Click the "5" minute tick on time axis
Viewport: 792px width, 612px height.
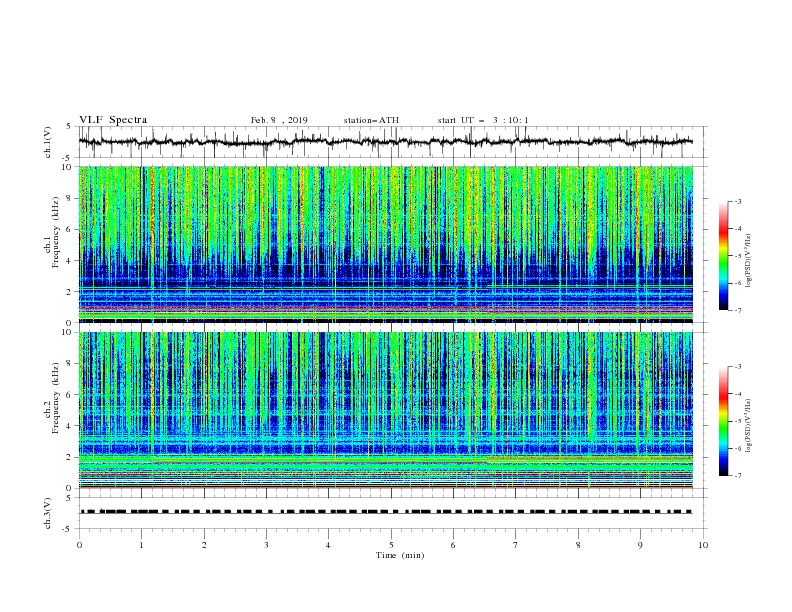391,545
